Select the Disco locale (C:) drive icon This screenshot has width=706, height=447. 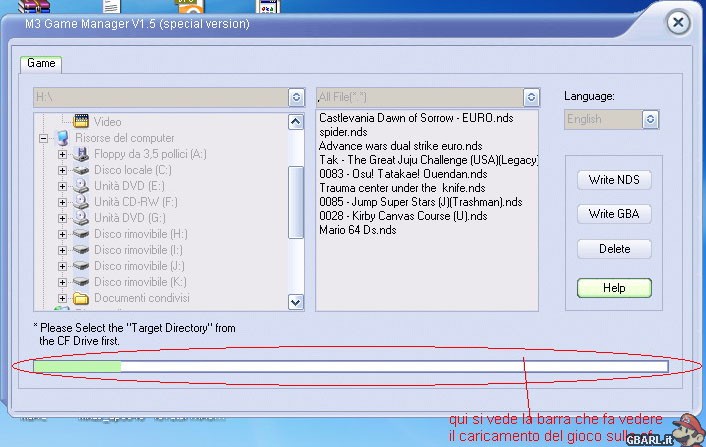[81, 170]
